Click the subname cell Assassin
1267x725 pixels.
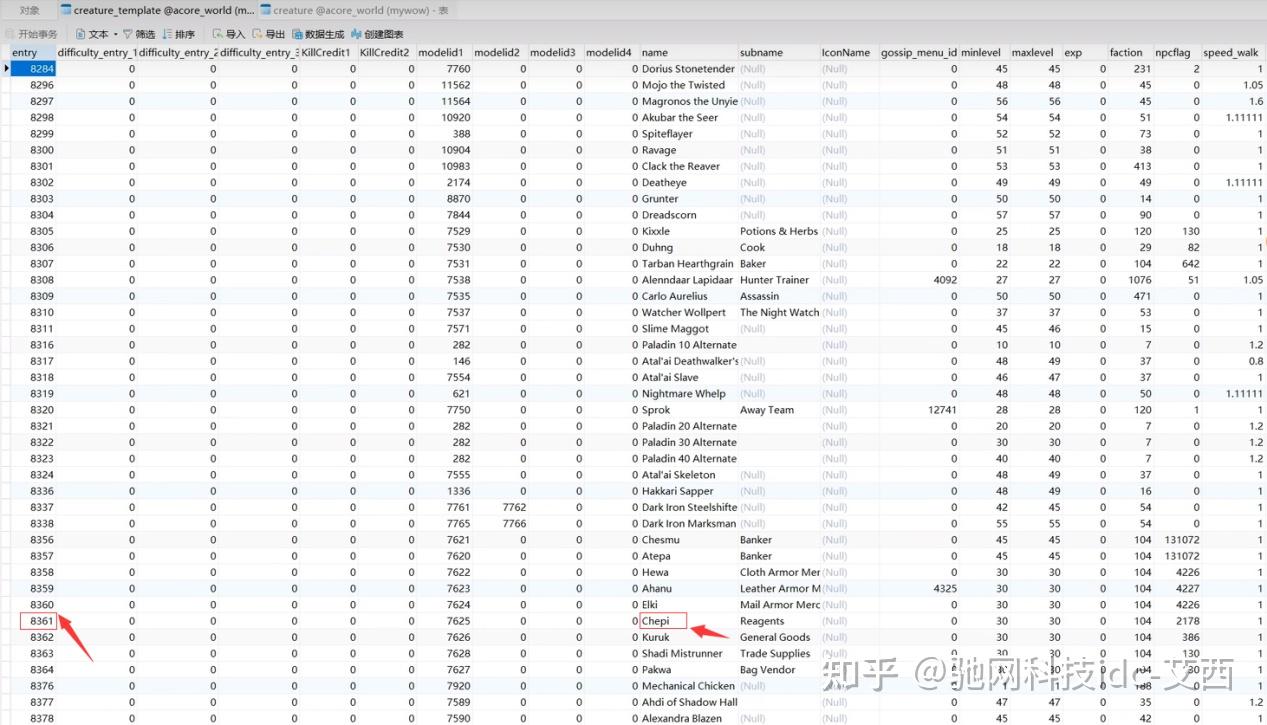pyautogui.click(x=759, y=296)
